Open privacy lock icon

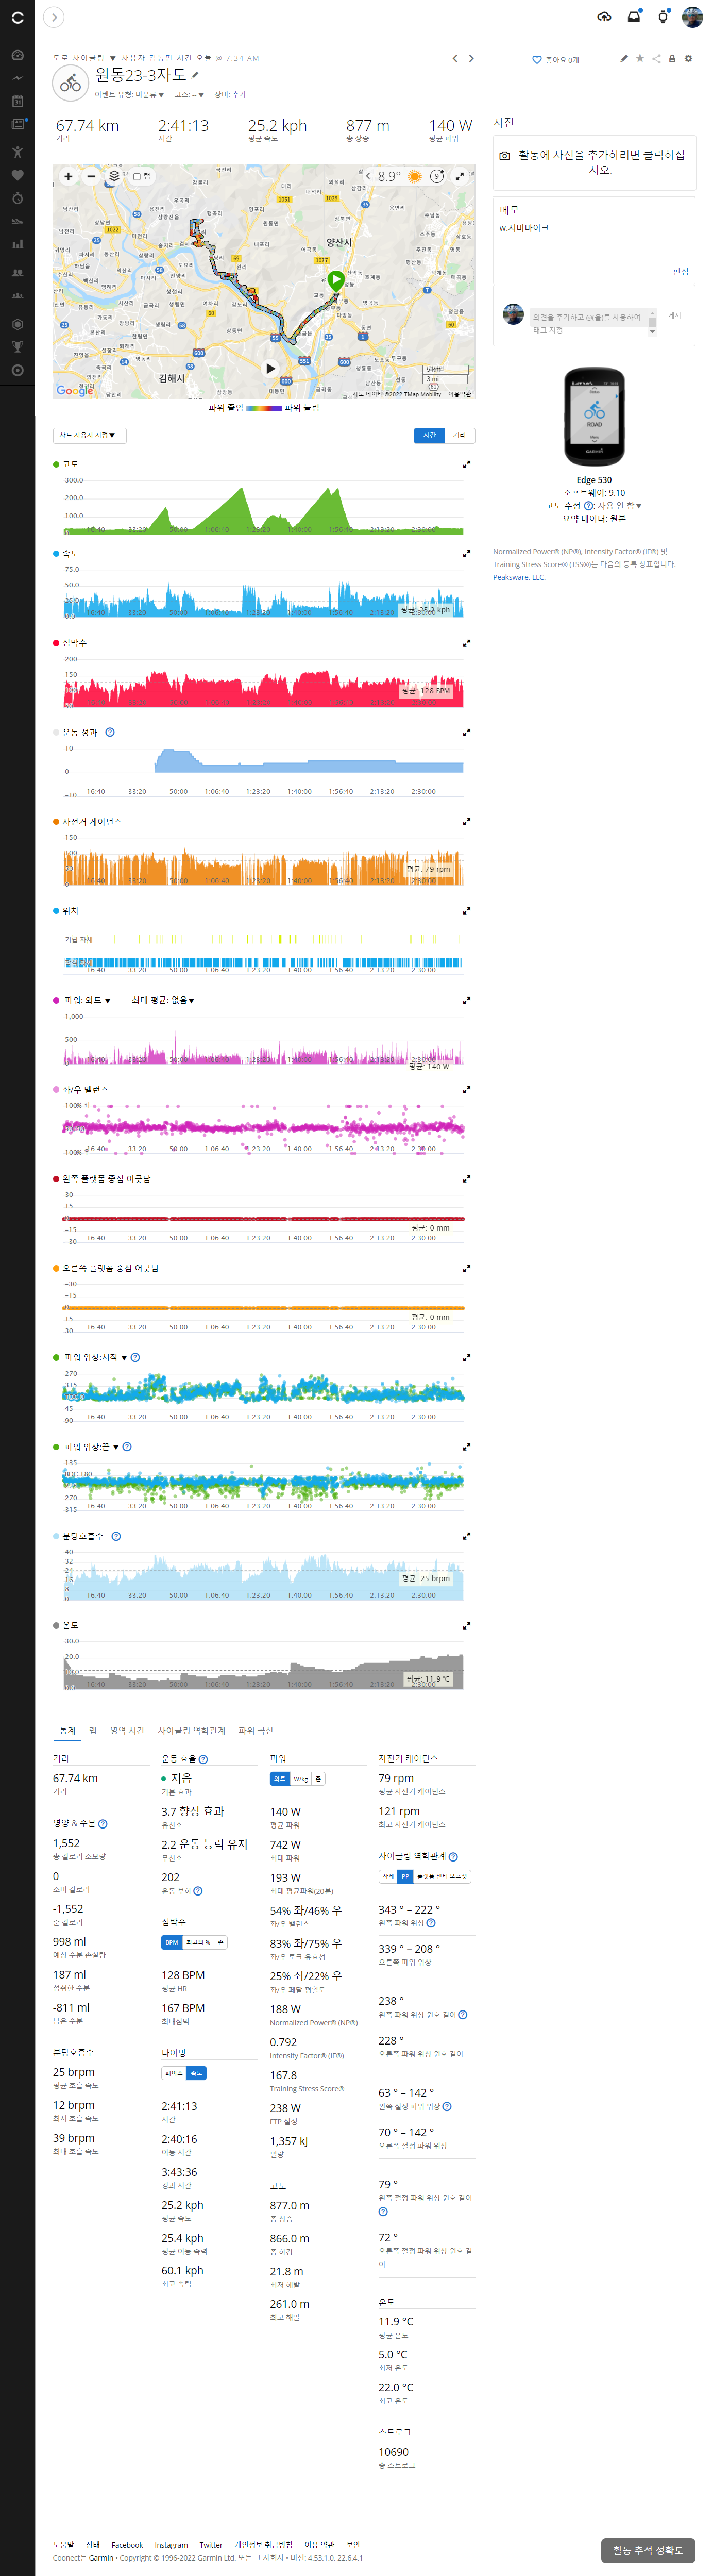coord(672,59)
